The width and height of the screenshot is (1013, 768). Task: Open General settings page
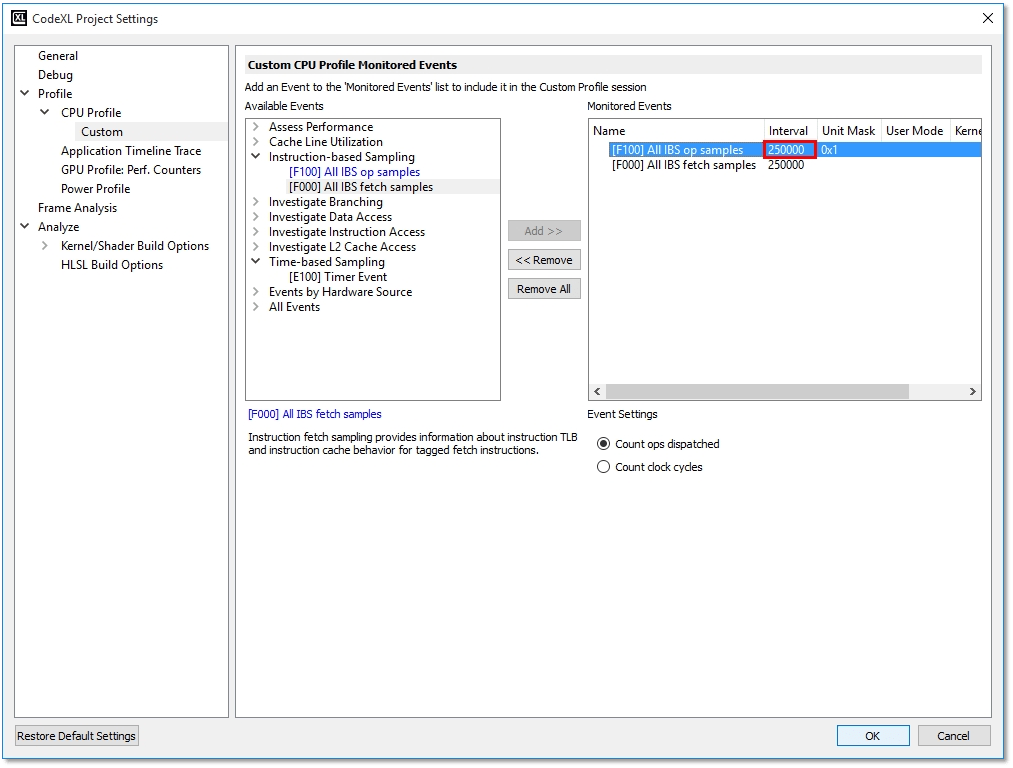[57, 56]
